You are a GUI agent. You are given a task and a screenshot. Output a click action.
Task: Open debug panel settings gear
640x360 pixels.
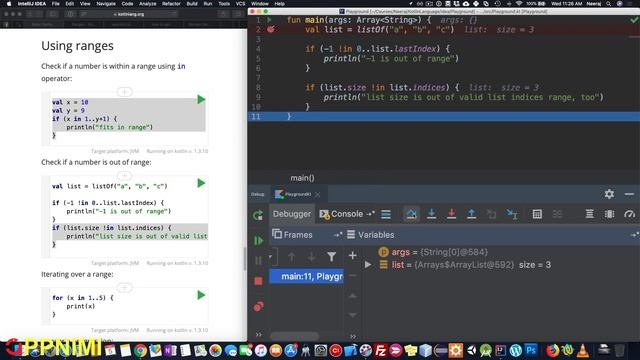[609, 194]
